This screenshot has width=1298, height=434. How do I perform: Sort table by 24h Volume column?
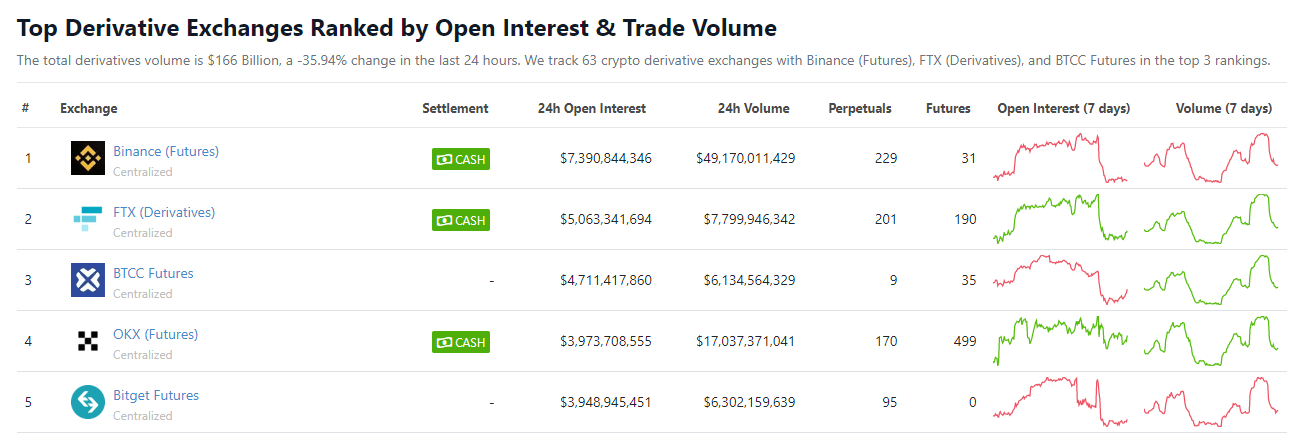[x=753, y=108]
